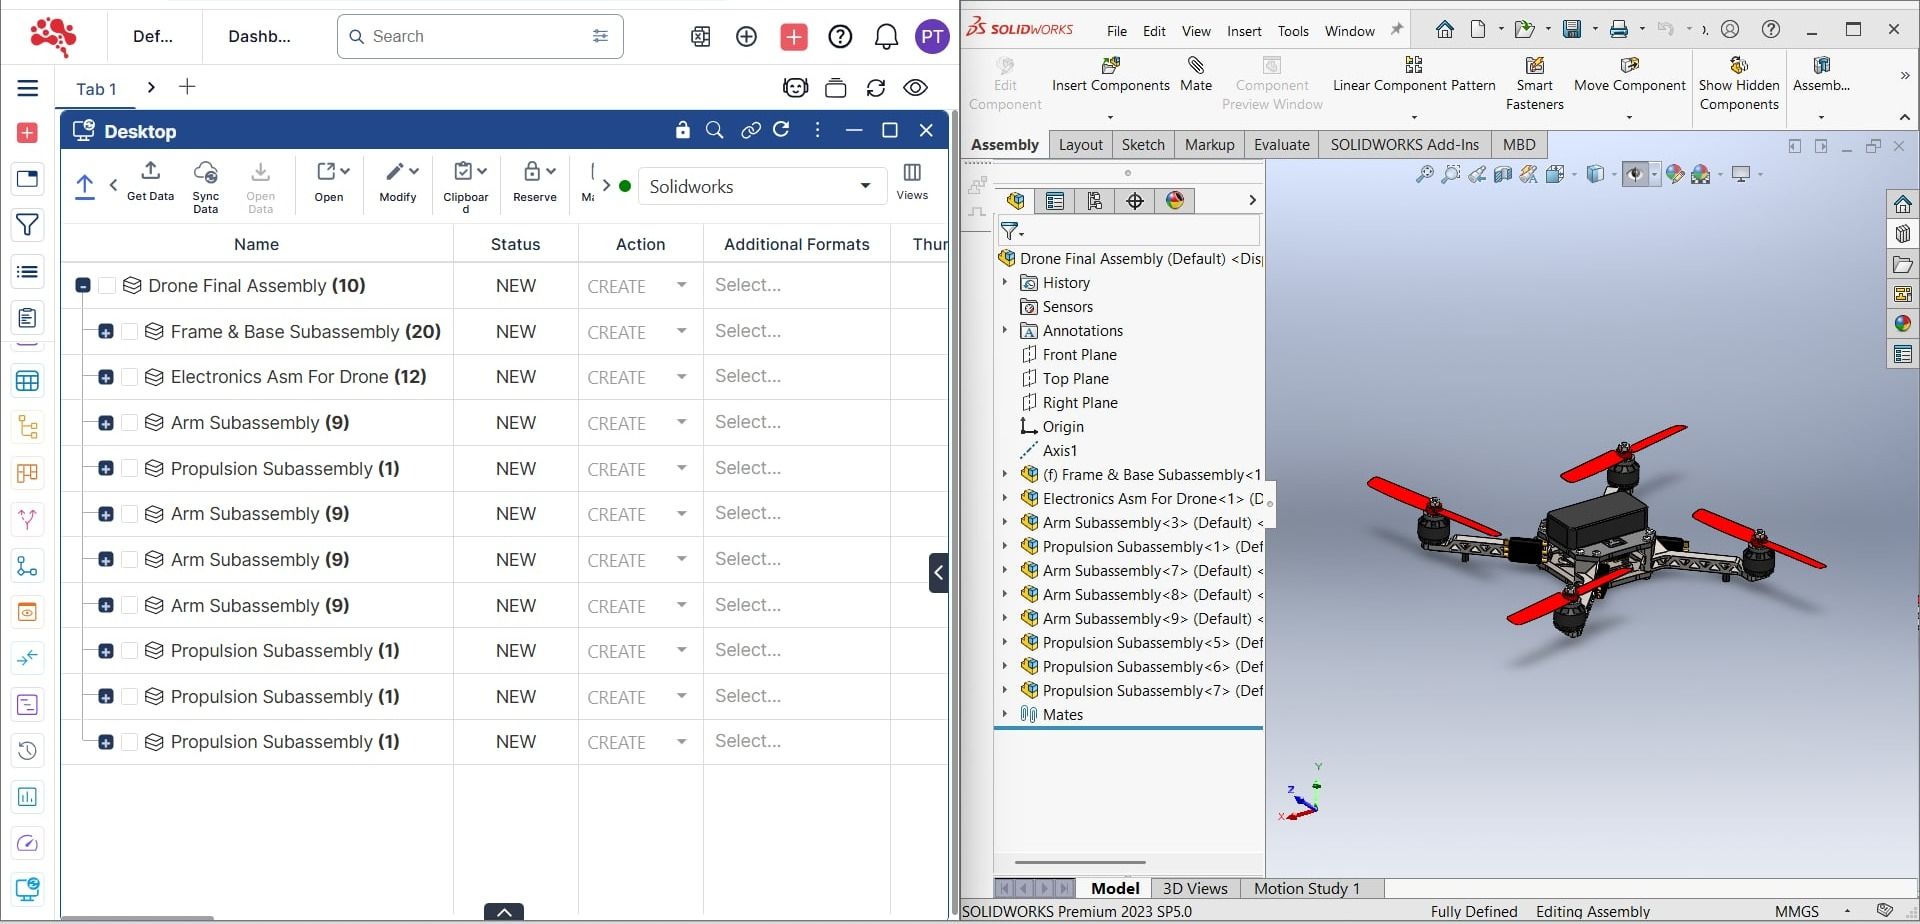Open the DisplayManager appearance tab
Screen dimensions: 1920x924
point(1175,201)
